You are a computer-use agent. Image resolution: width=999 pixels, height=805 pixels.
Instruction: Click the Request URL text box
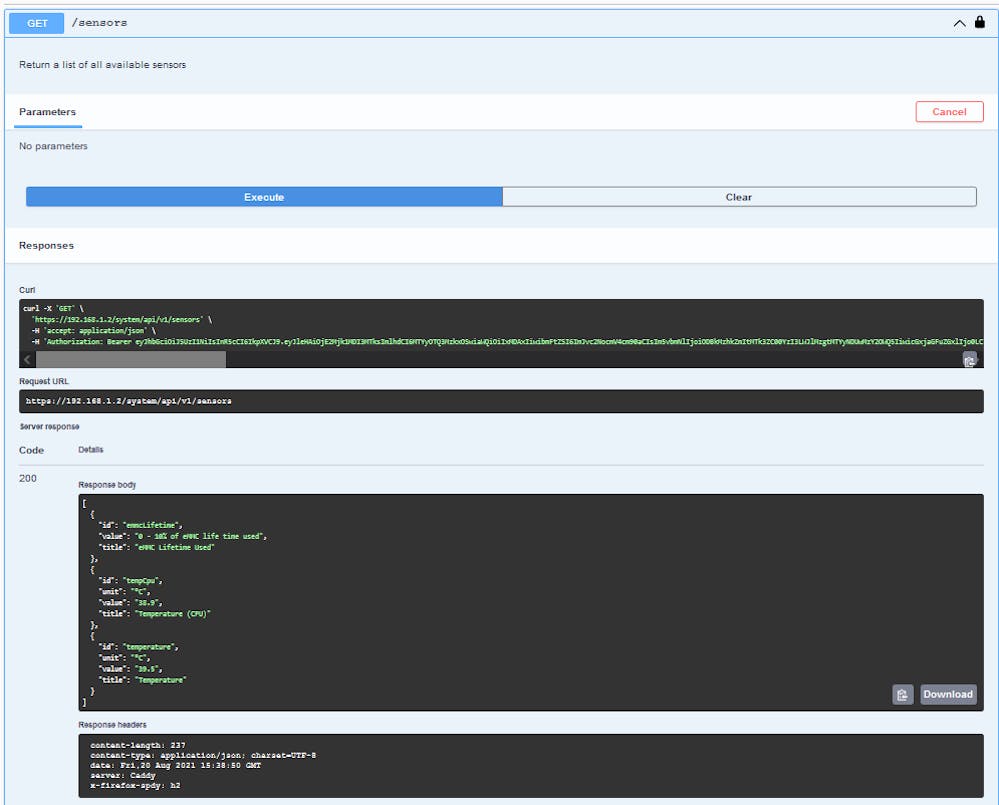click(500, 401)
